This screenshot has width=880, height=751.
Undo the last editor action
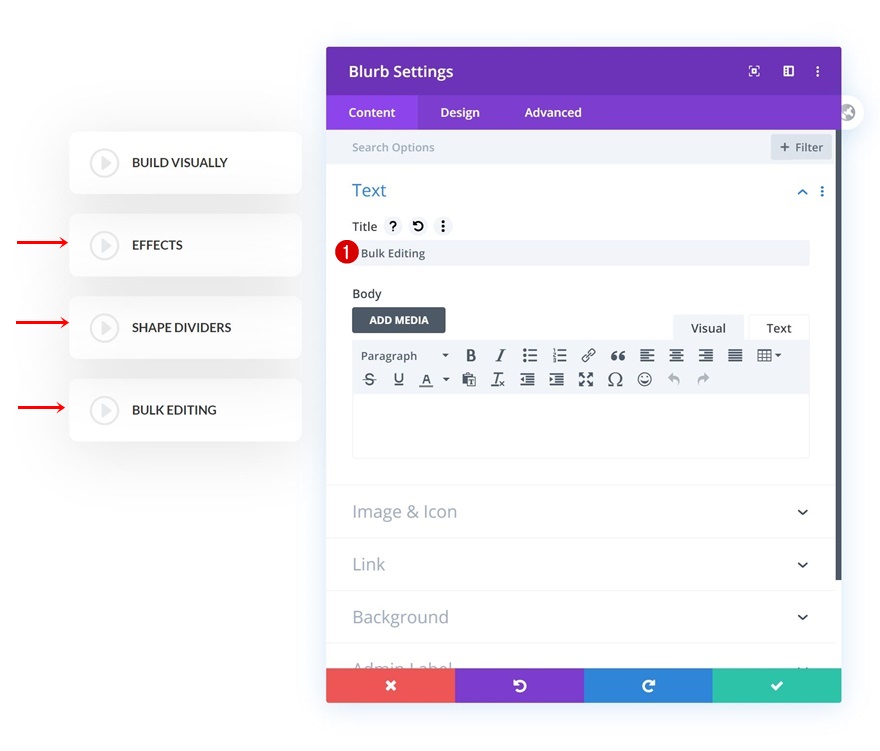pyautogui.click(x=674, y=379)
